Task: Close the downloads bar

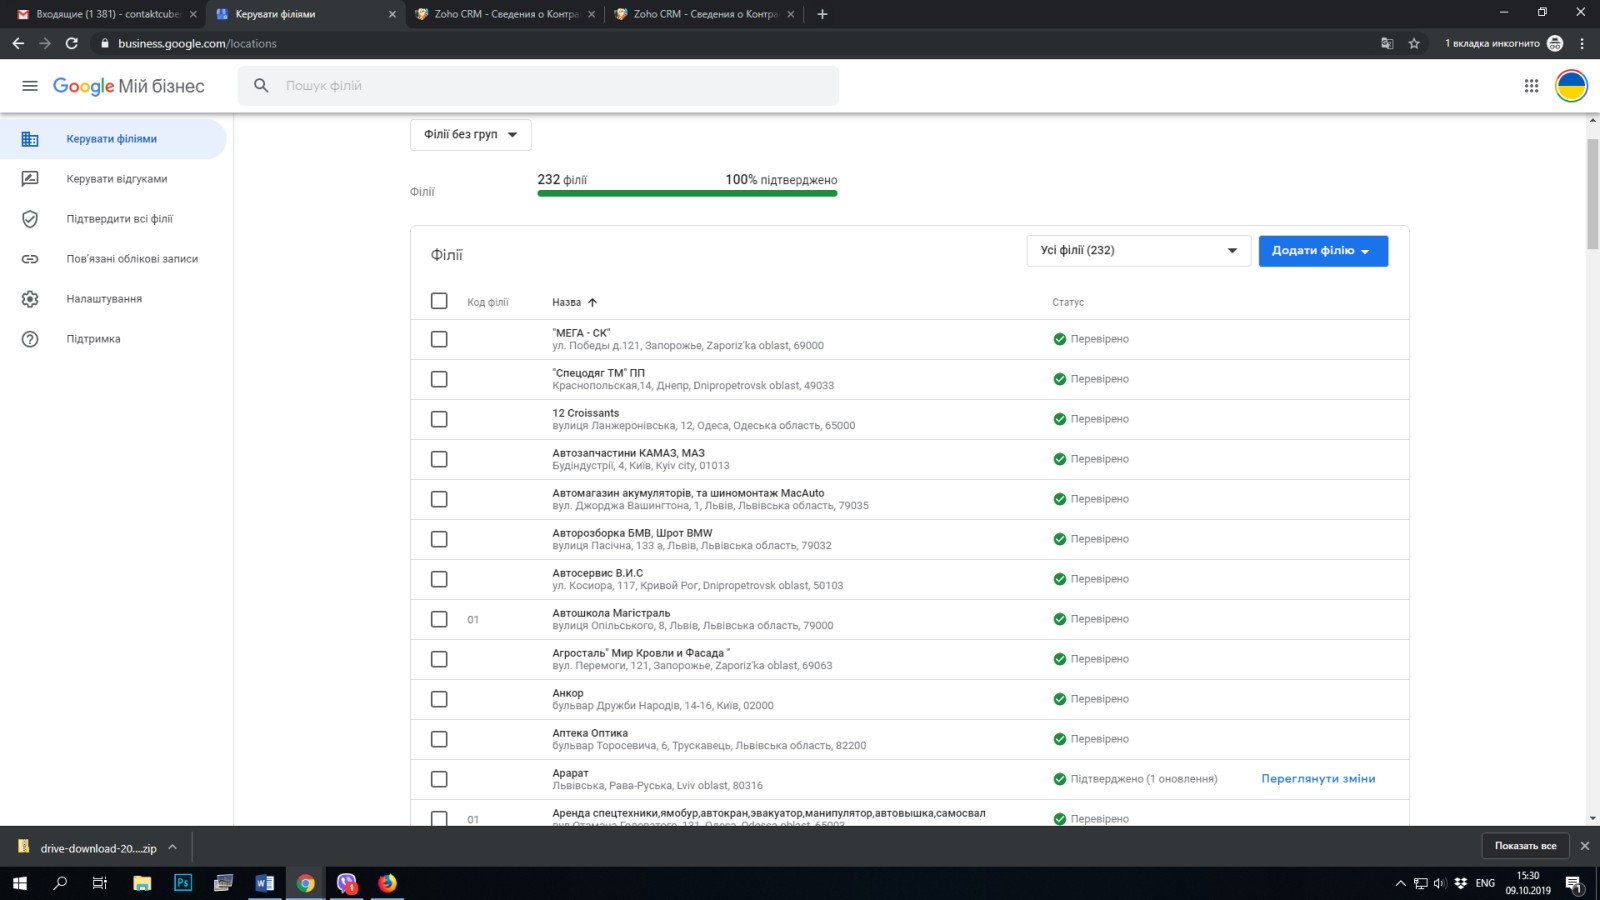Action: [x=1584, y=846]
